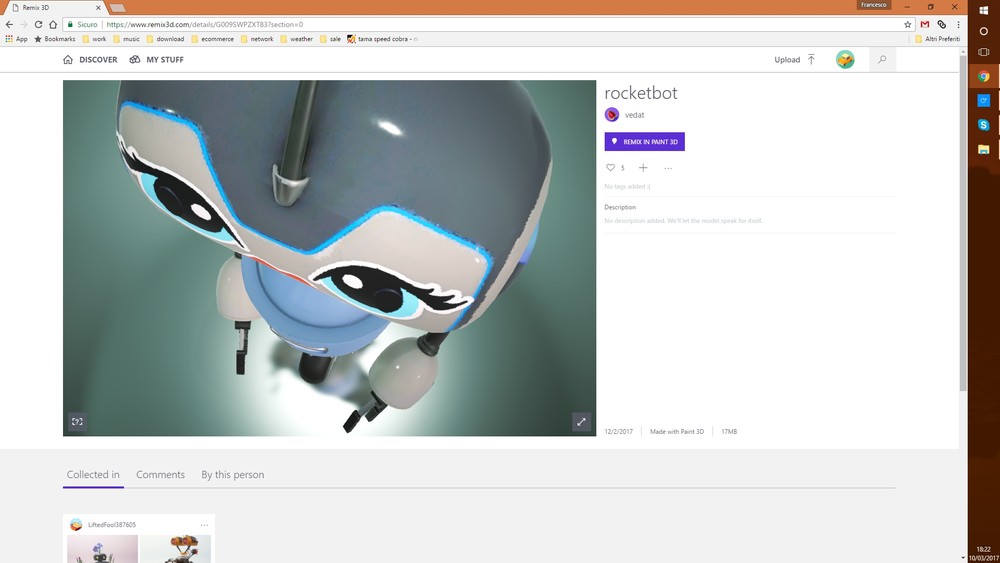The width and height of the screenshot is (1000, 563).
Task: Reset the 3D model view icon
Action: [77, 421]
